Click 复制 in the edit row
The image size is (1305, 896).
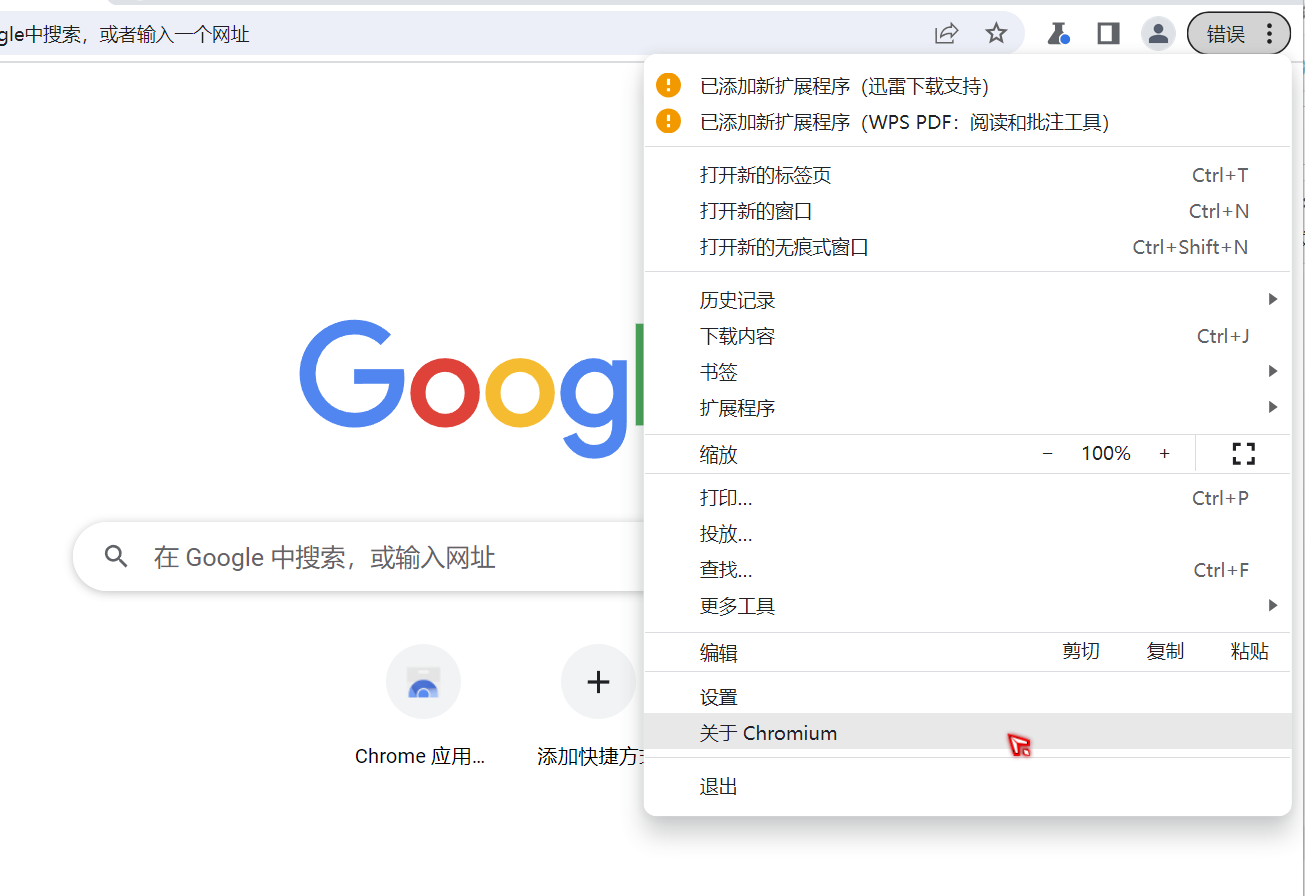(x=1165, y=652)
